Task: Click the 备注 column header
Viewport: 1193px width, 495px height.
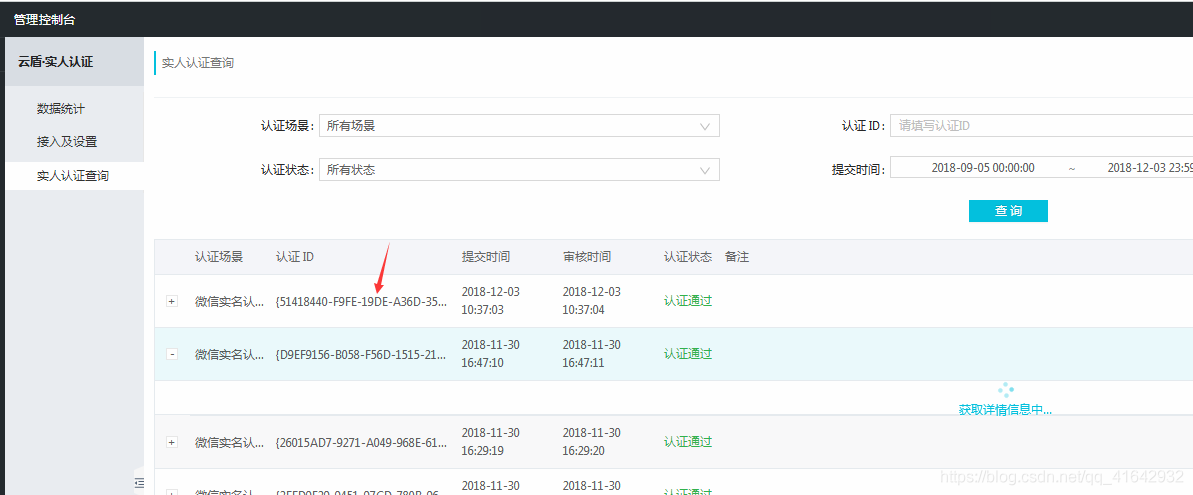Action: 737,257
